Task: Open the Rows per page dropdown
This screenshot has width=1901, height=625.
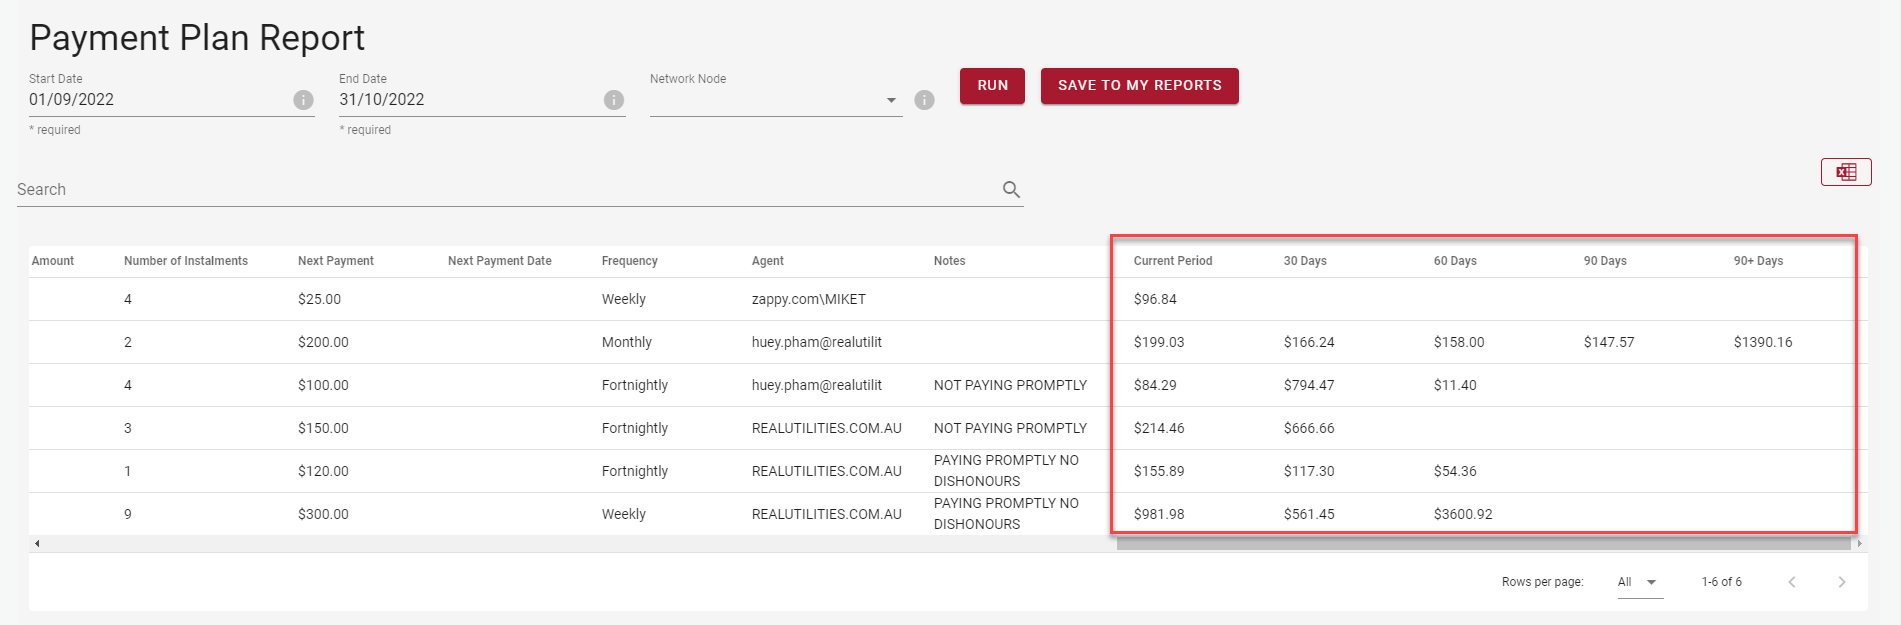Action: tap(1639, 582)
